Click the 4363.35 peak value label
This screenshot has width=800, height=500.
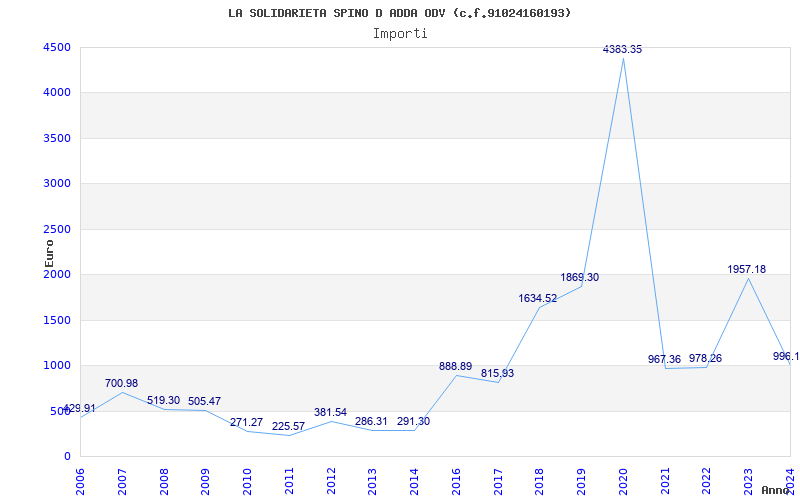coord(622,49)
